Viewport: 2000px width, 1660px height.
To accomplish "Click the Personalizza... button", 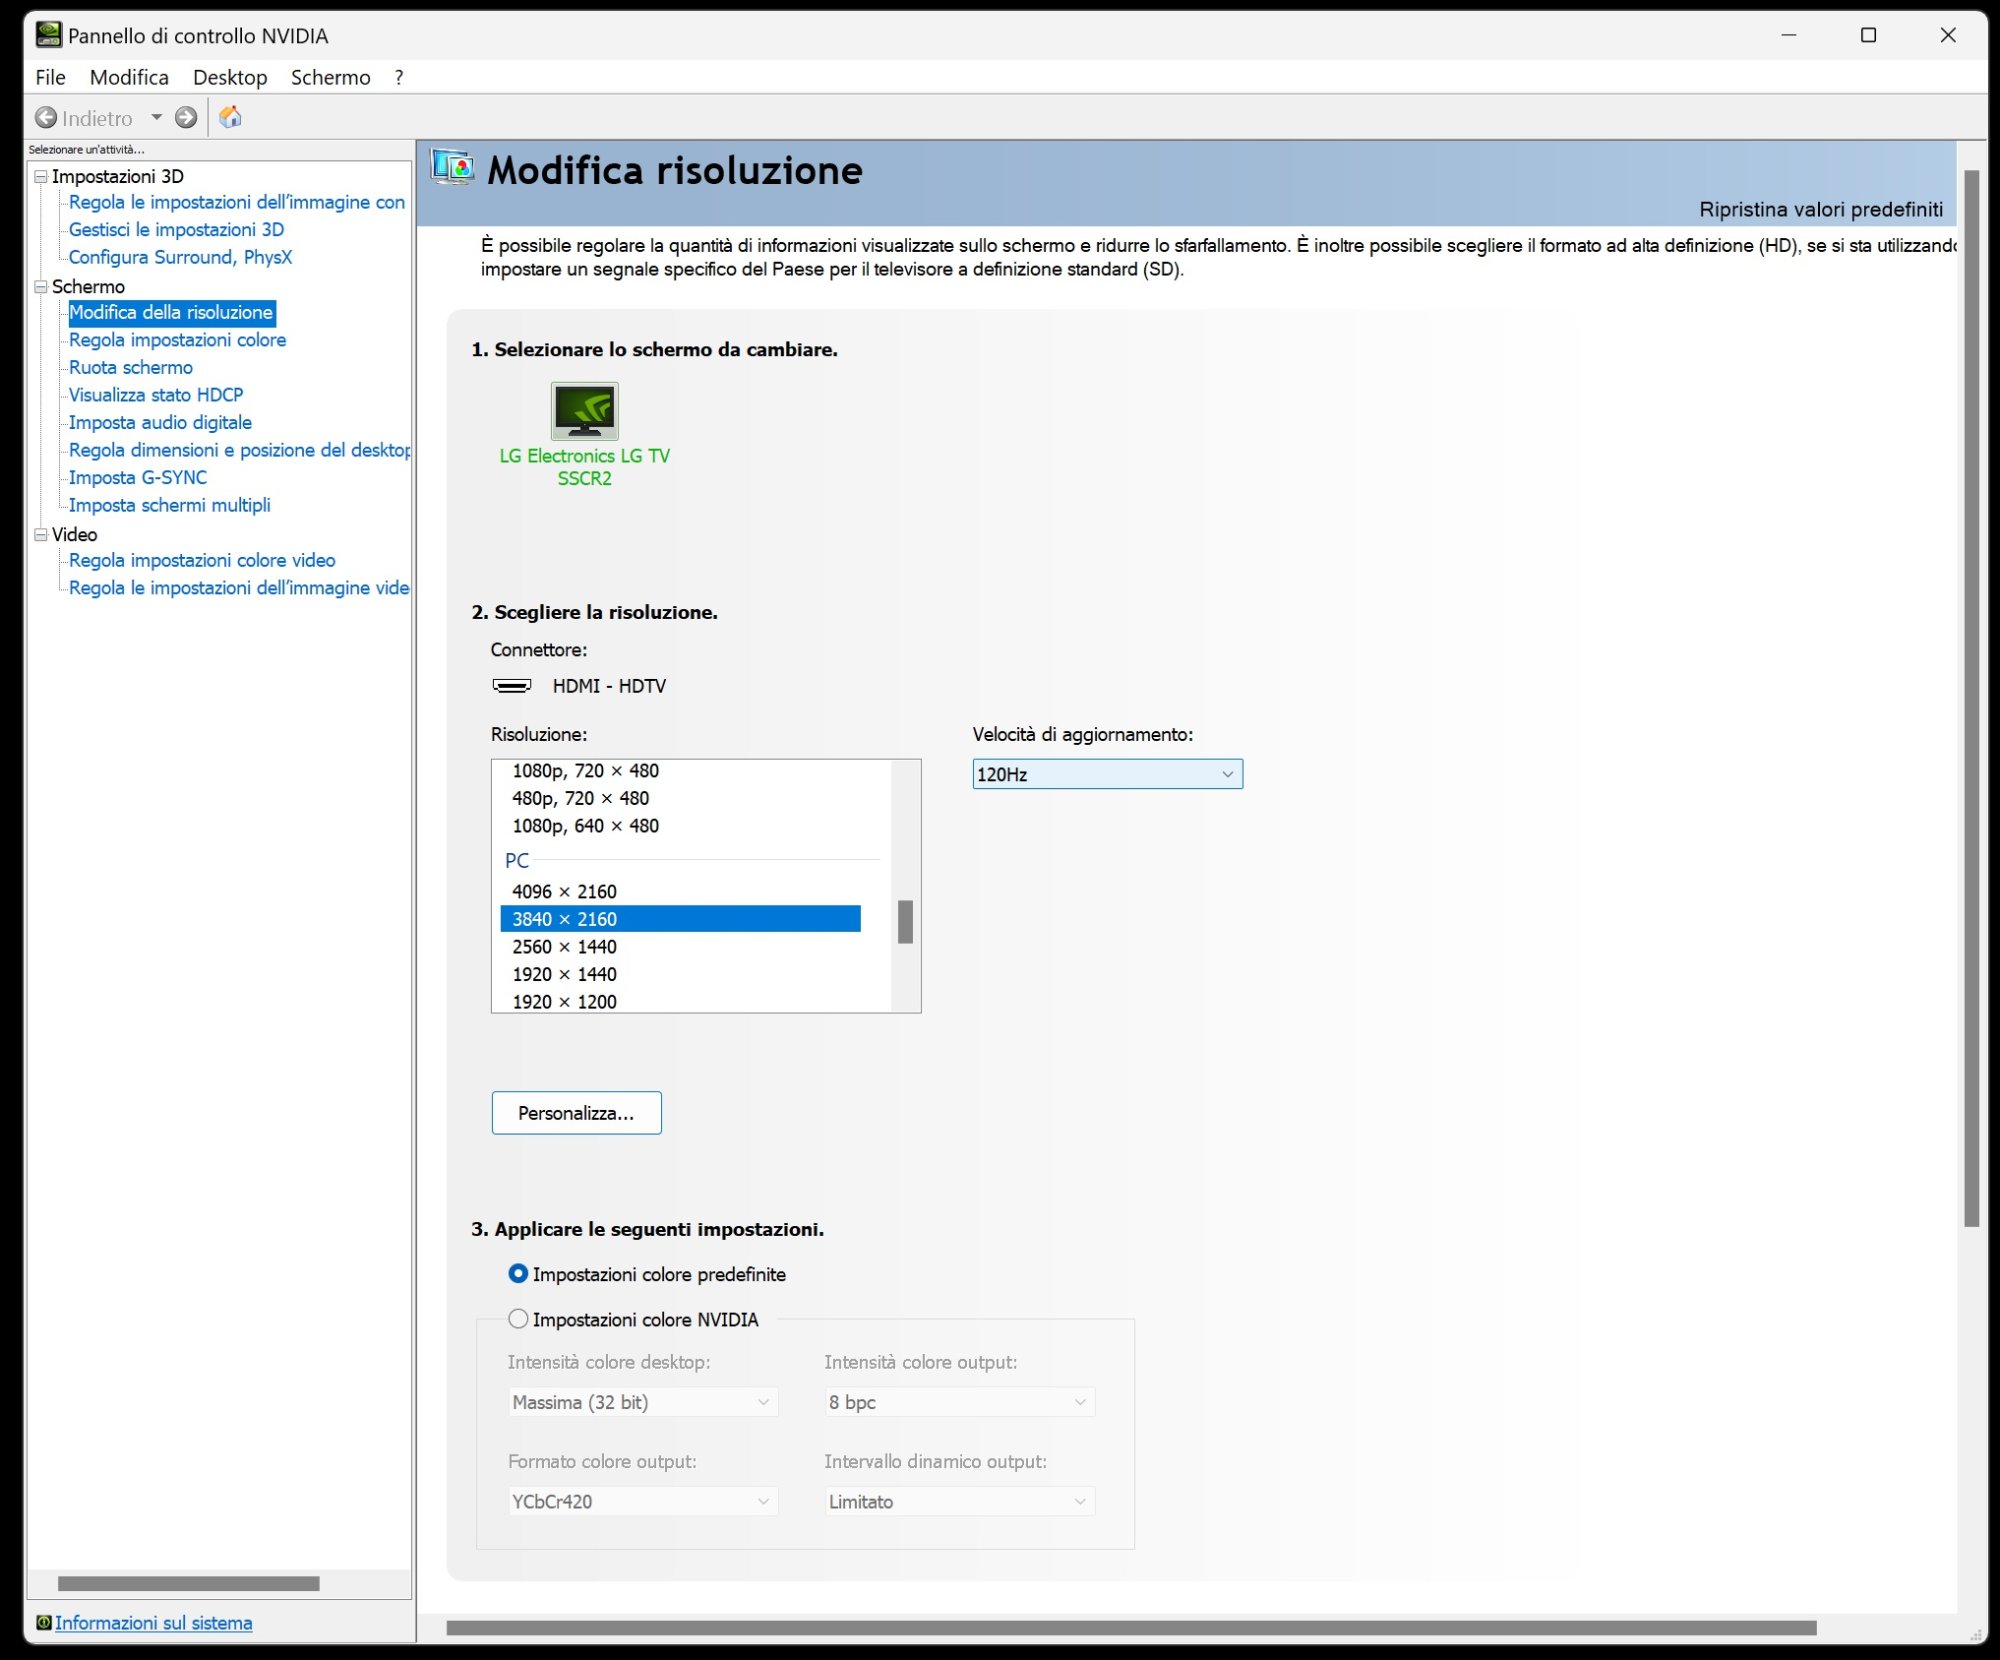I will 576,1113.
